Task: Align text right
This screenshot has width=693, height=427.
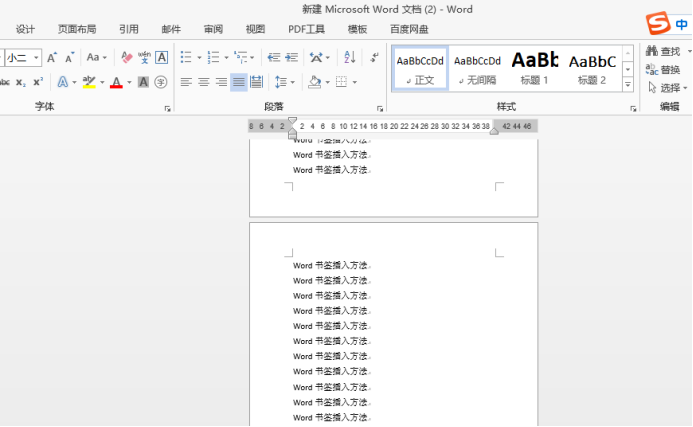Action: coord(221,82)
